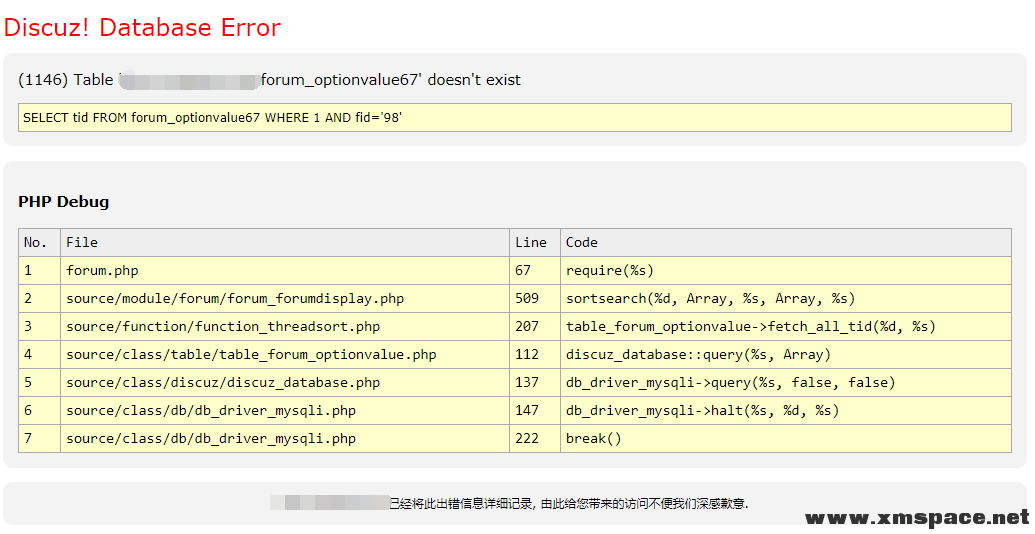Select the "require(%s)" code cell
The image size is (1035, 534).
(x=785, y=271)
